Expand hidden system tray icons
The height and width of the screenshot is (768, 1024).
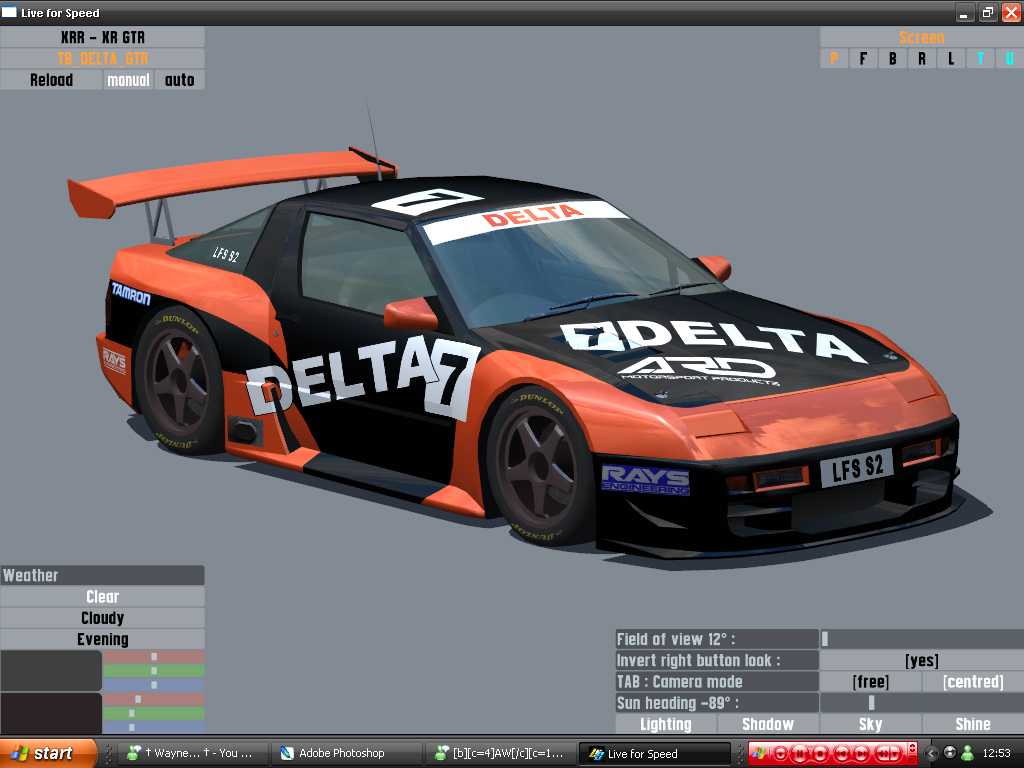pyautogui.click(x=931, y=754)
